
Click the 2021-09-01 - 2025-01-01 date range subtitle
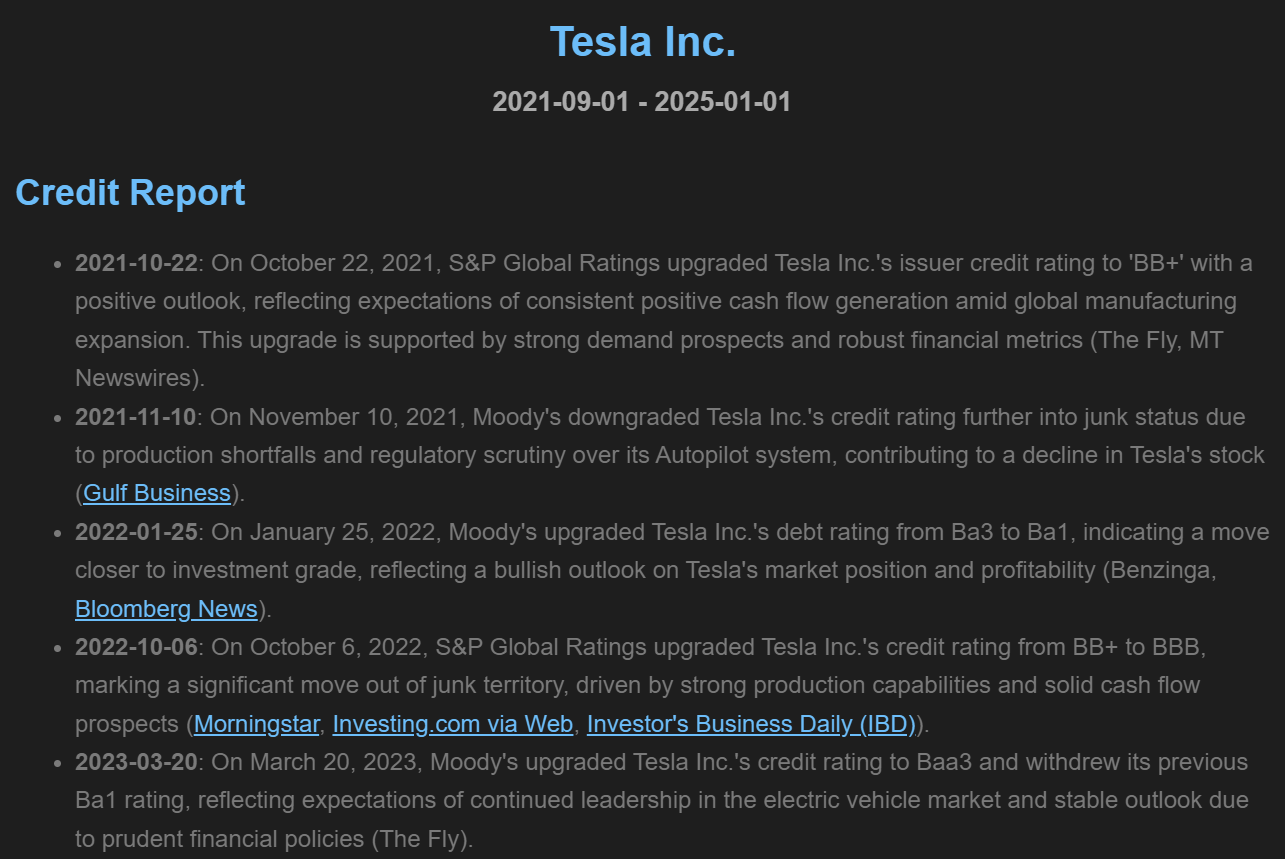pos(642,102)
